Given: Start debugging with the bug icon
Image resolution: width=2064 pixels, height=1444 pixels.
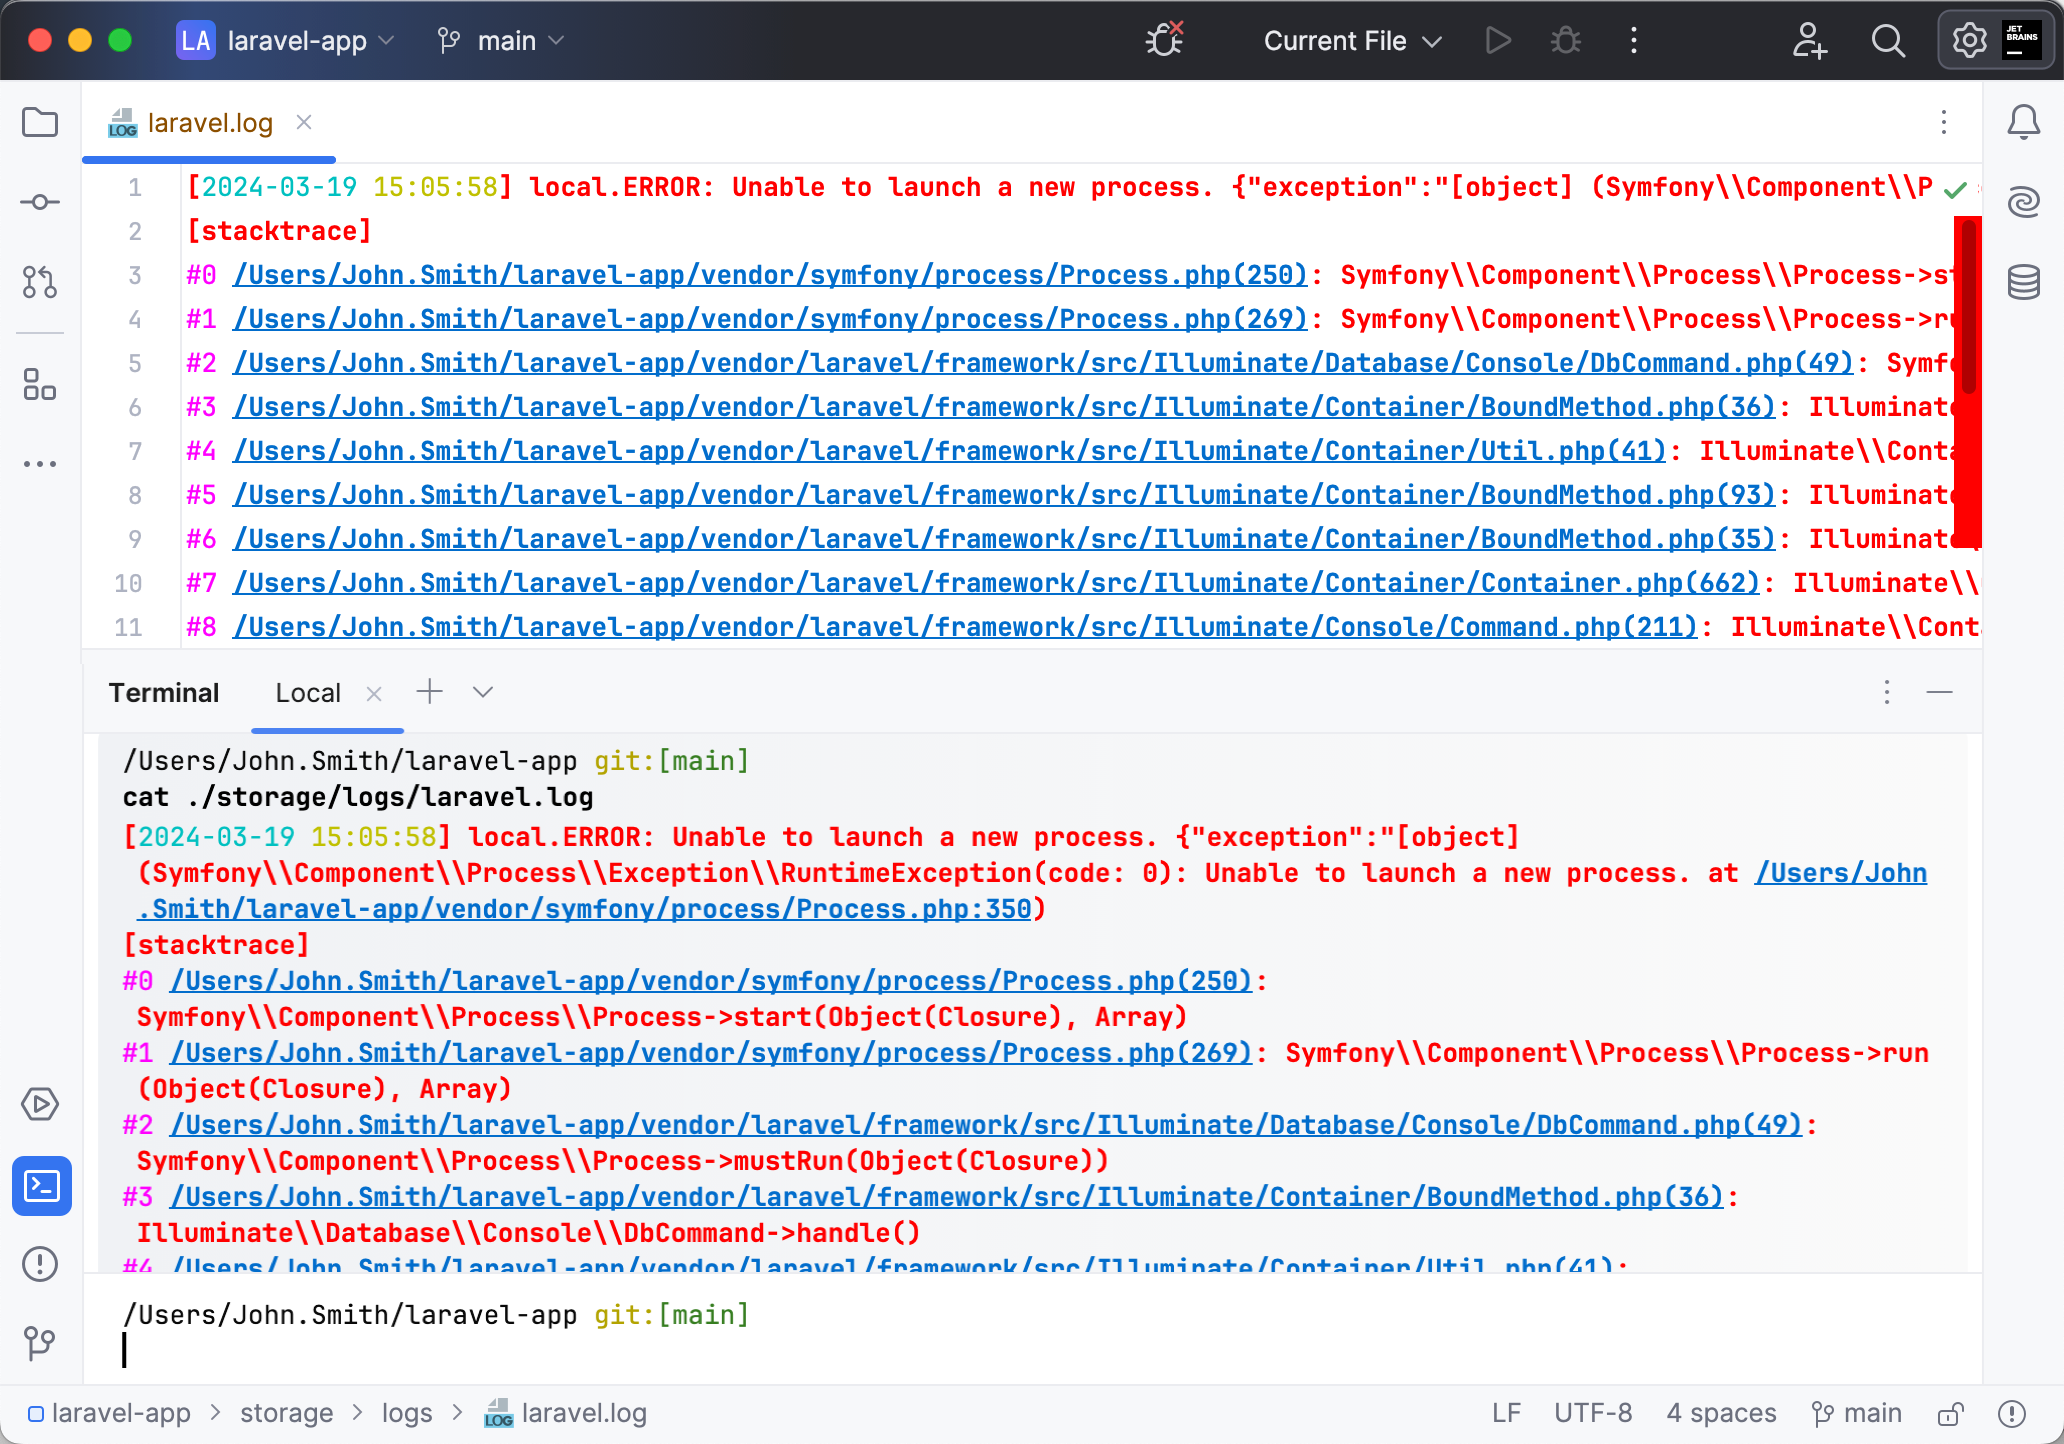Looking at the screenshot, I should coord(1564,41).
